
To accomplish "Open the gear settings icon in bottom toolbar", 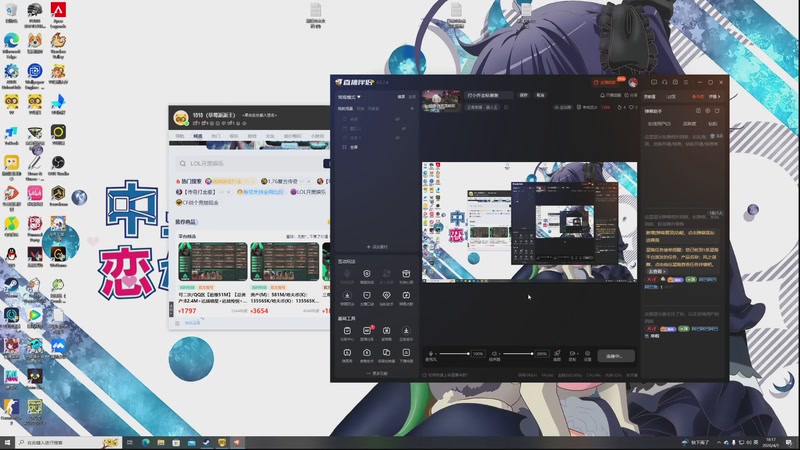I will coord(587,354).
